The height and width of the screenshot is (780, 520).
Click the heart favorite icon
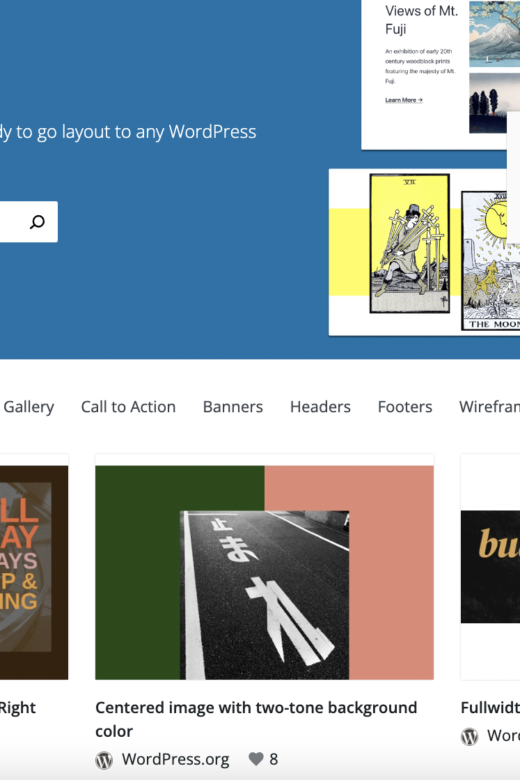point(256,759)
